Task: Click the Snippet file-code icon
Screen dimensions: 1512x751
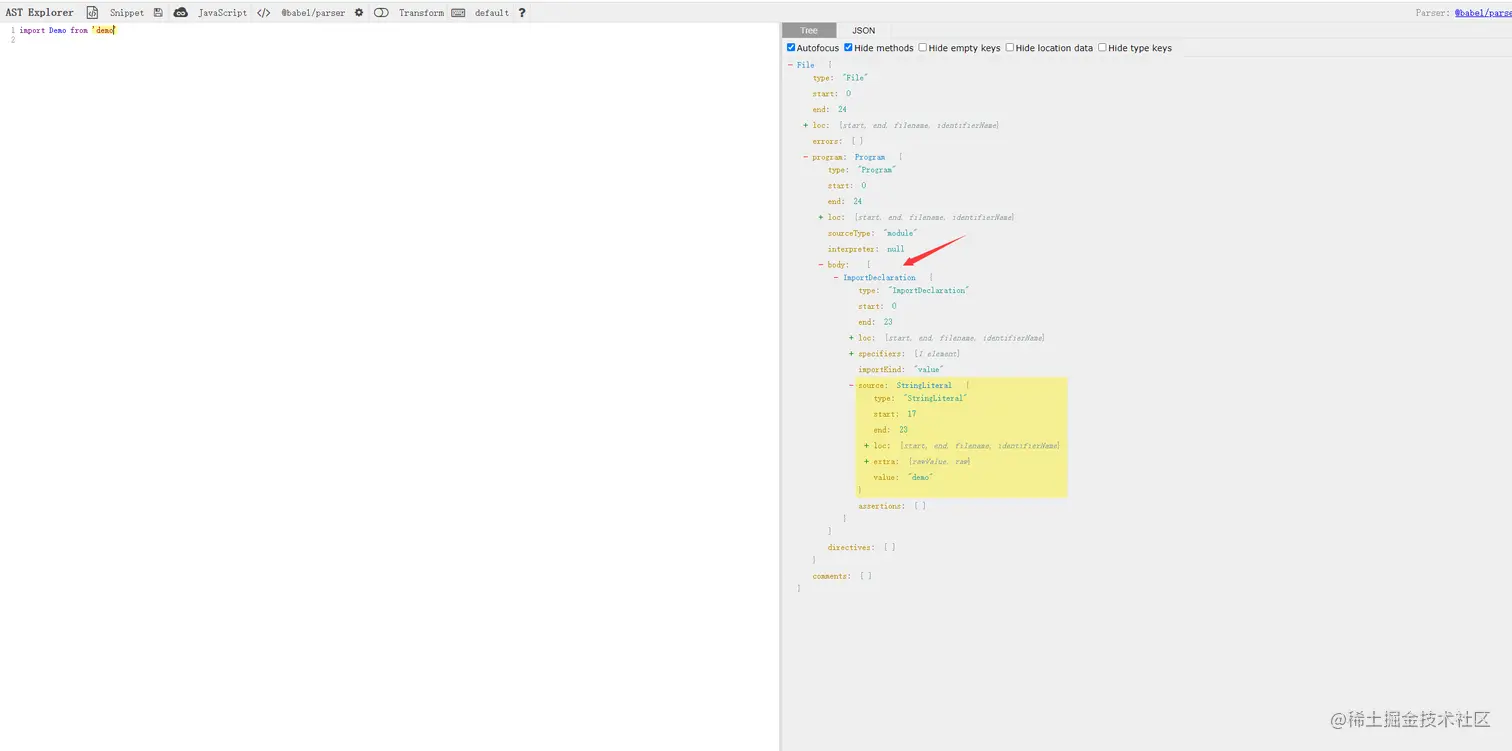Action: click(92, 13)
